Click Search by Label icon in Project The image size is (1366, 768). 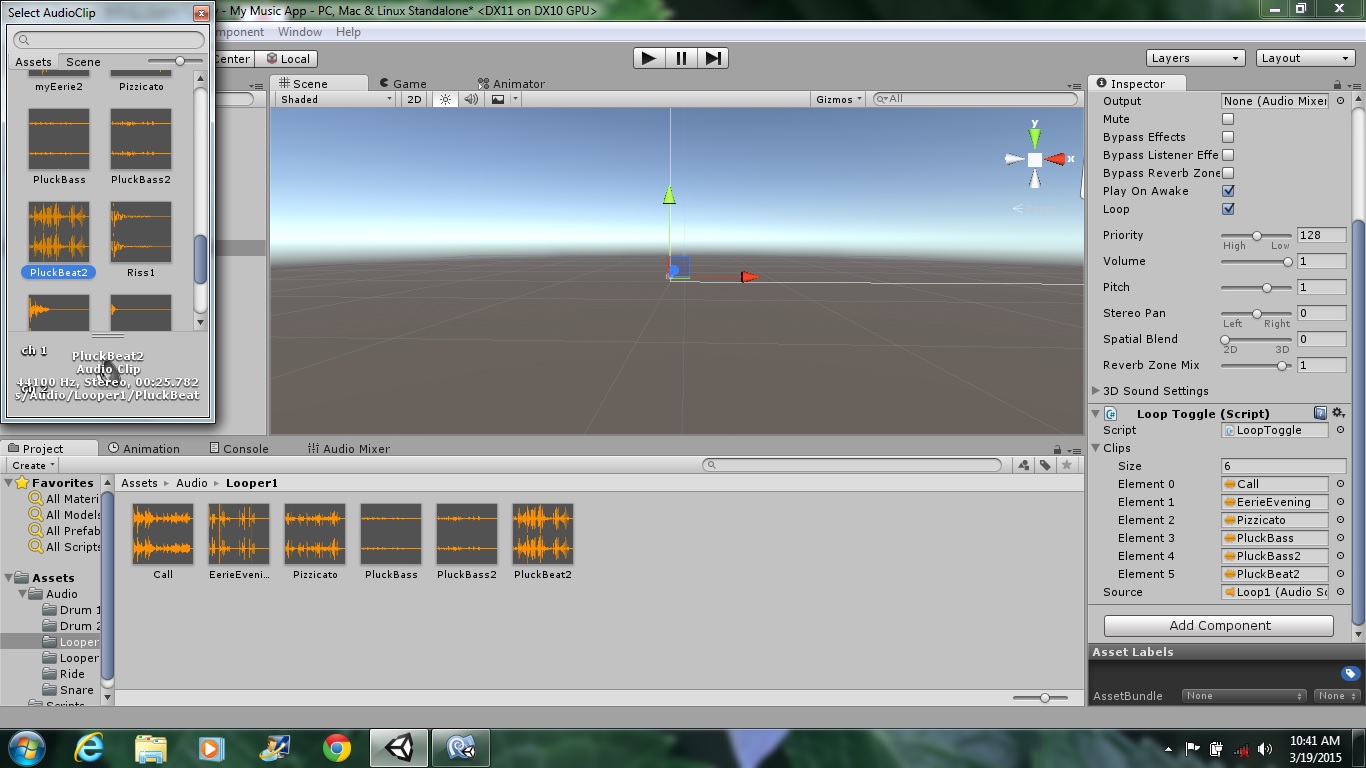1045,465
